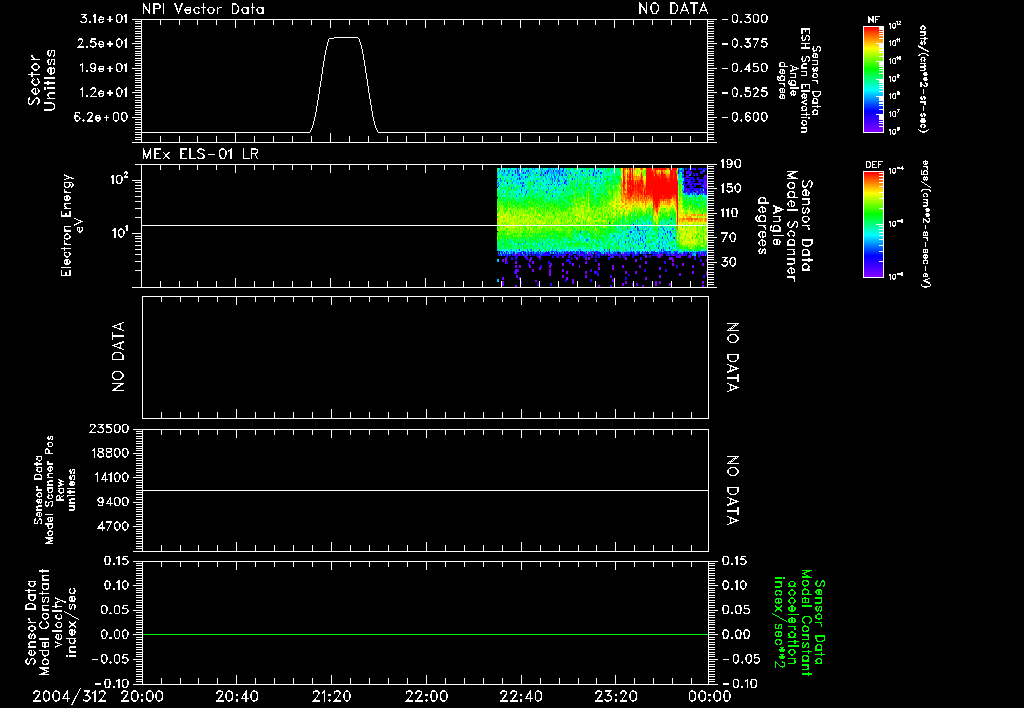Click the 'Model Scanner Angle degrees' axis label

pyautogui.click(x=785, y=225)
